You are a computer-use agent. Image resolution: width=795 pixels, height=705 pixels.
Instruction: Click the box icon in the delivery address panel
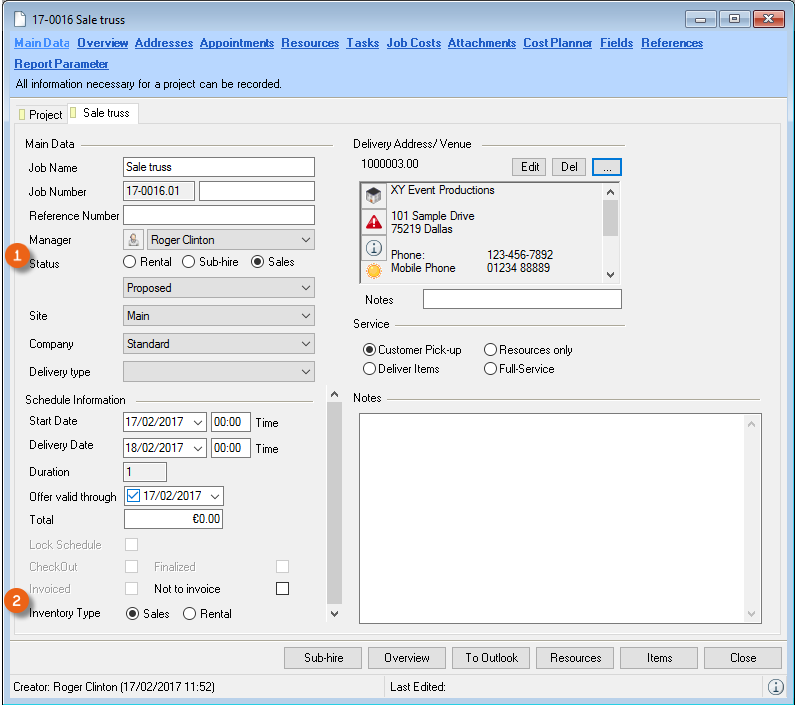click(373, 196)
